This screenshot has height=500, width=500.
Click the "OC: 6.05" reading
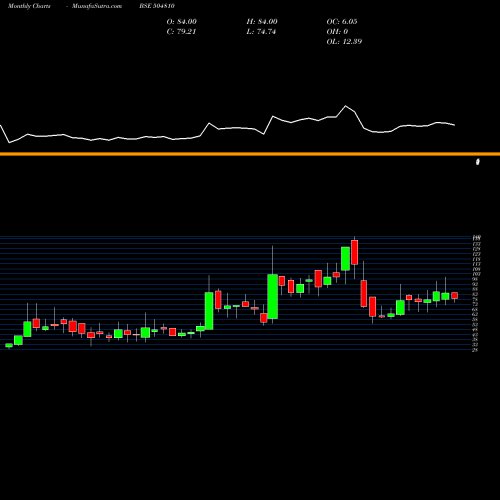coord(342,22)
